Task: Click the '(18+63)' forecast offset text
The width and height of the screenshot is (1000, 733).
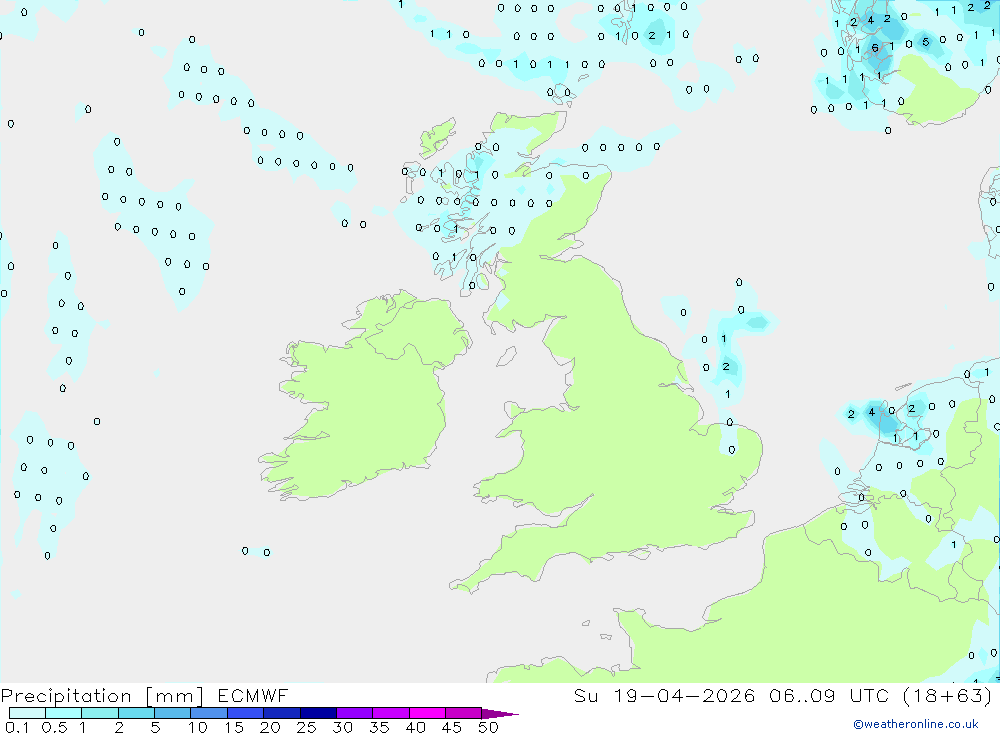Action: 947,695
